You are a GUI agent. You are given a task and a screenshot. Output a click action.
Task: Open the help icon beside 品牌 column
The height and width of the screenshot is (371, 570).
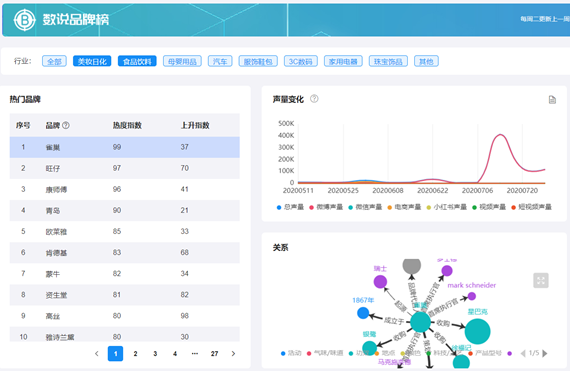click(66, 125)
